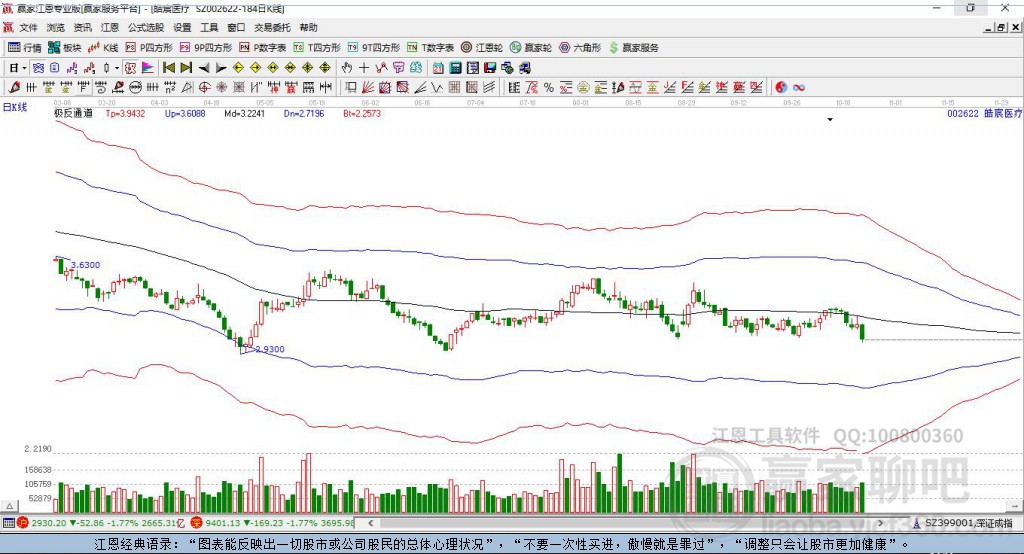1024x554 pixels.
Task: Click the zigzag wave line icon
Action: pyautogui.click(x=437, y=88)
